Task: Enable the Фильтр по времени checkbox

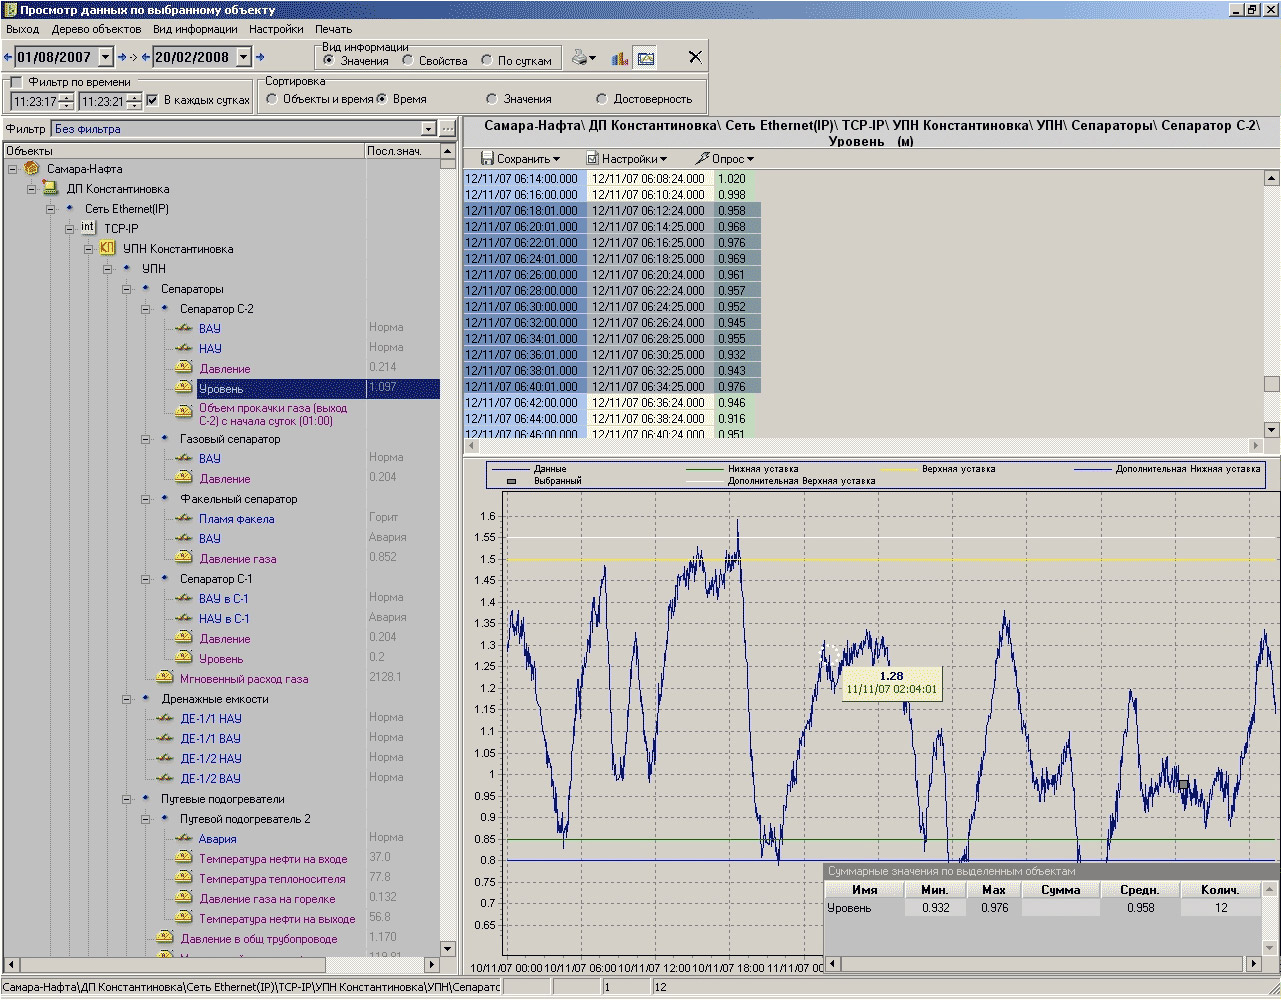Action: [16, 82]
